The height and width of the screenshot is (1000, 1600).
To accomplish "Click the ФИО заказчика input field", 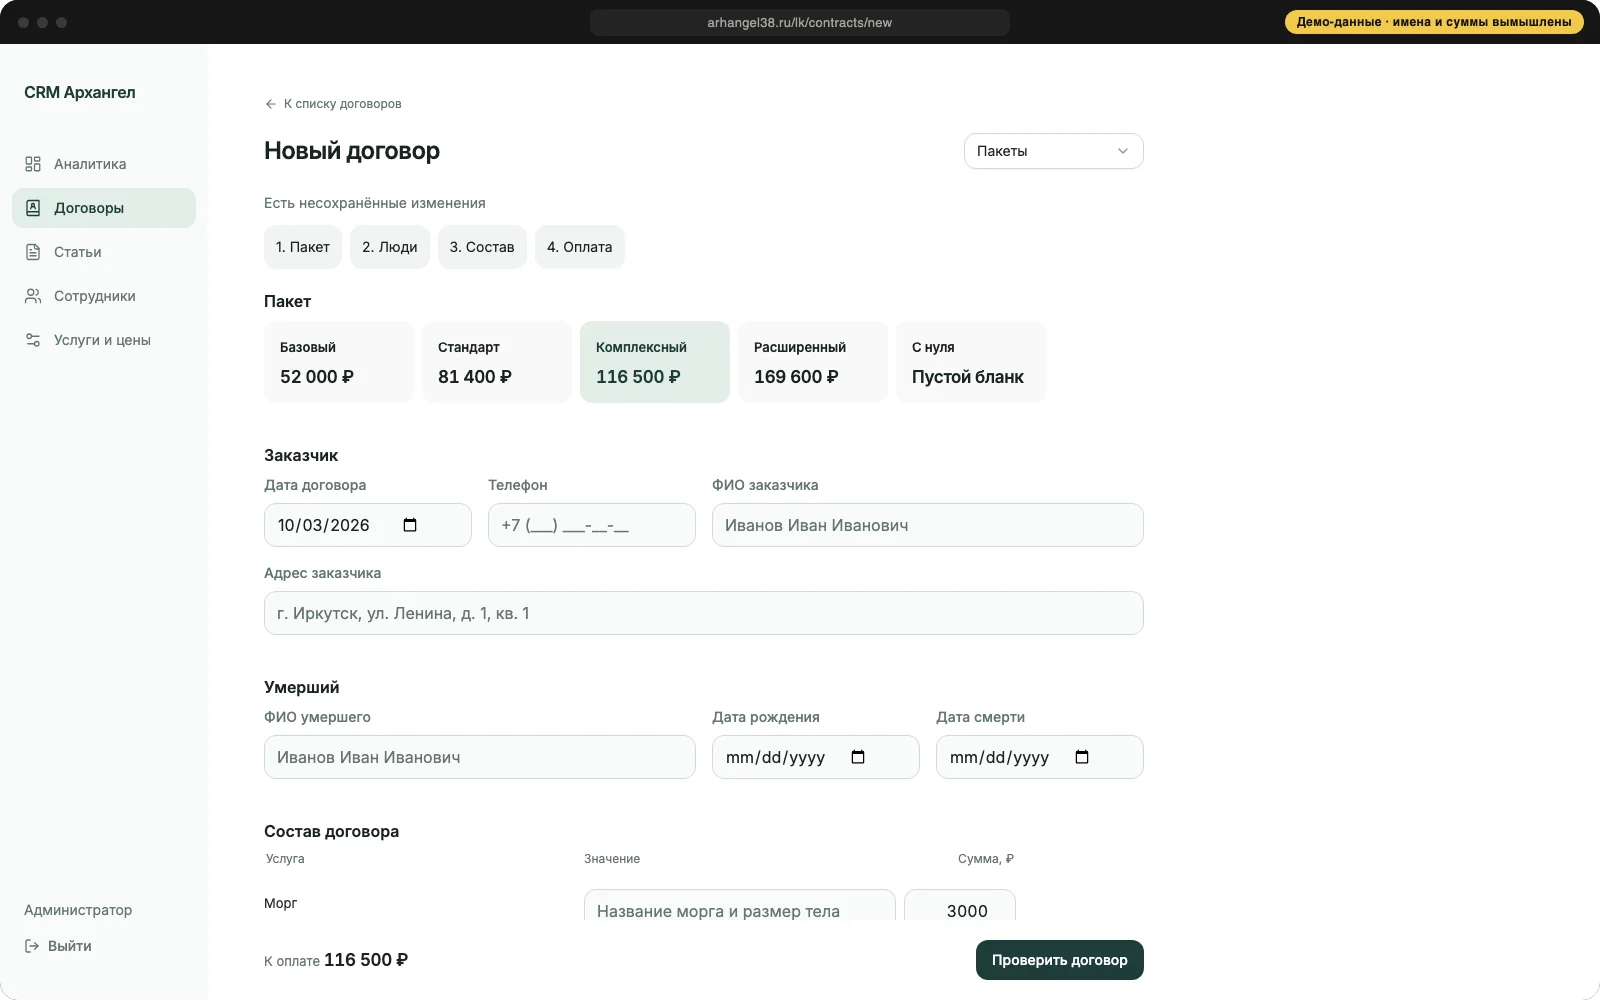I will tap(928, 525).
